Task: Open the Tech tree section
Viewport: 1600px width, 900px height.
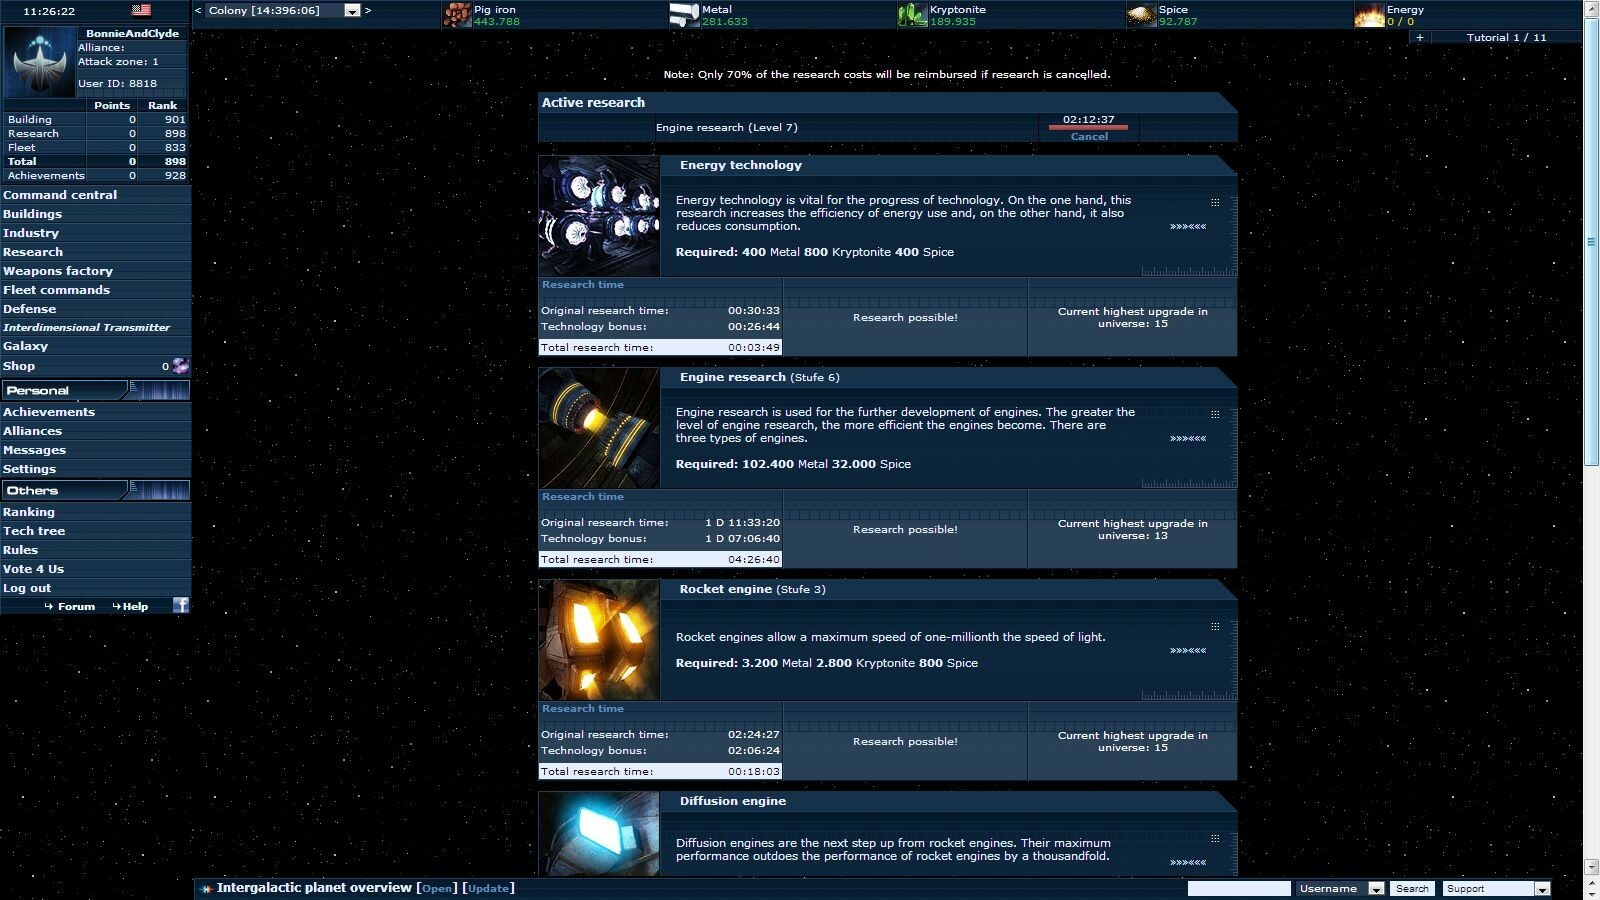Action: pyautogui.click(x=34, y=530)
